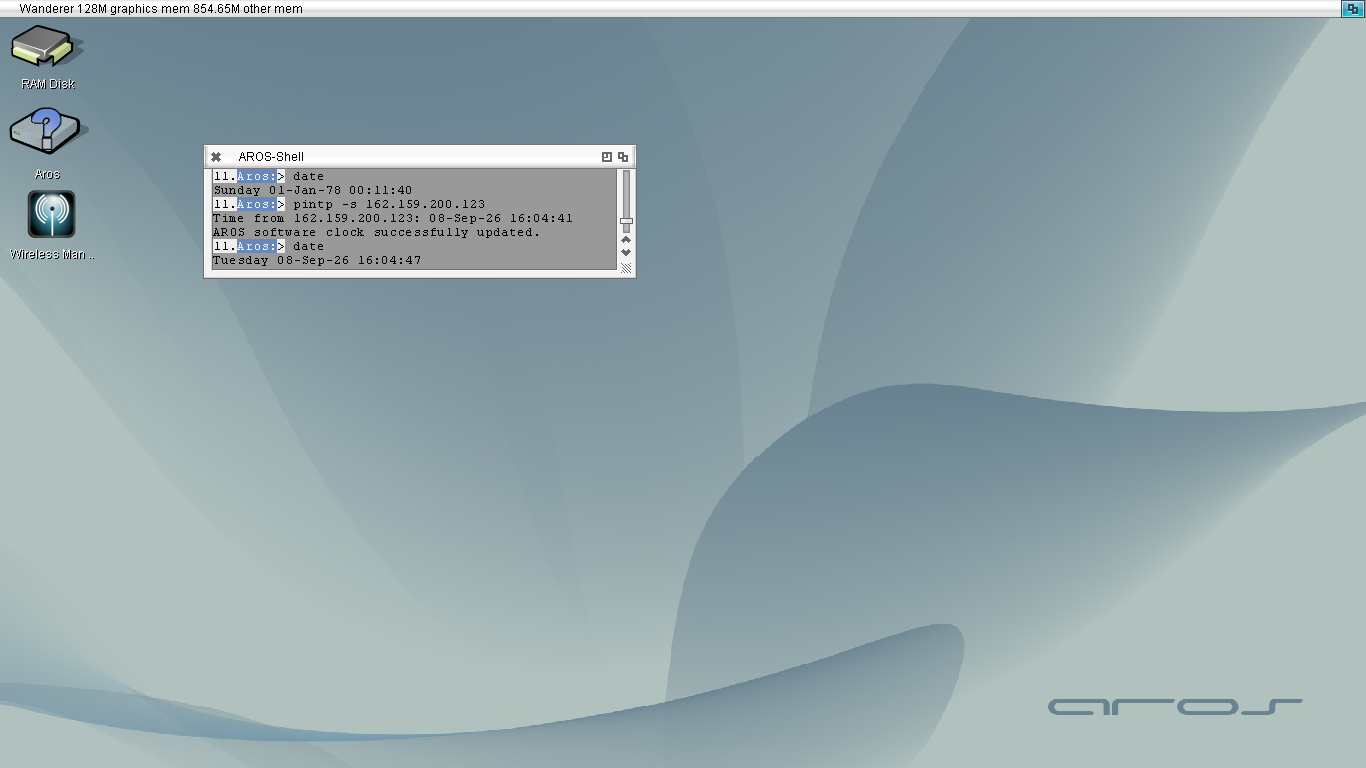Click the 'pintp -s 162.159.200.123' command text

pos(389,204)
